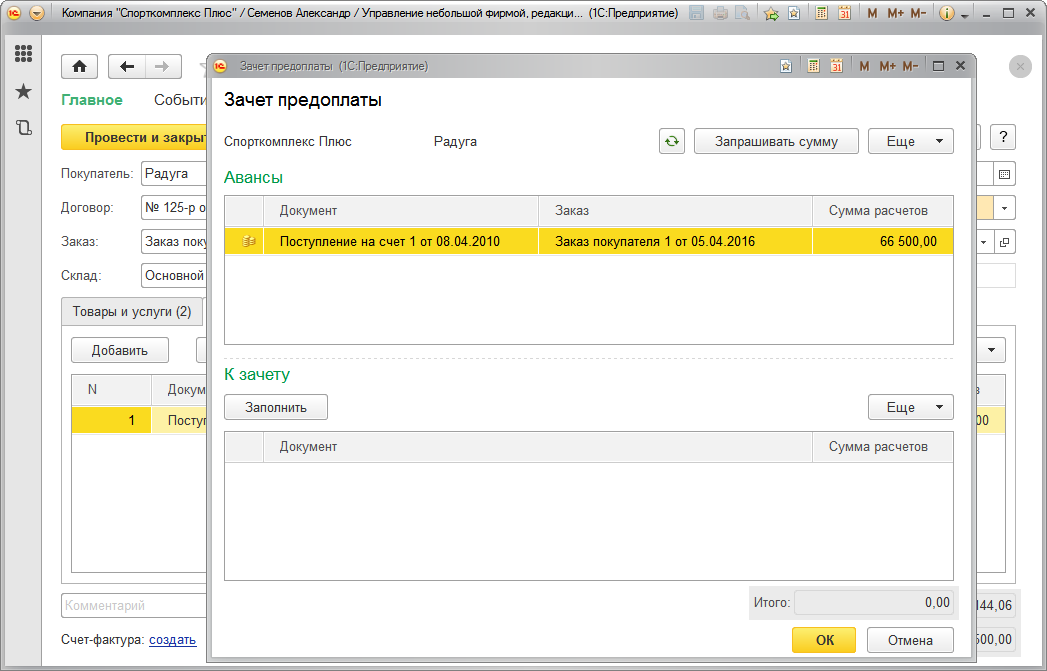The height and width of the screenshot is (671, 1047).
Task: Click Заполнить button
Action: click(276, 407)
